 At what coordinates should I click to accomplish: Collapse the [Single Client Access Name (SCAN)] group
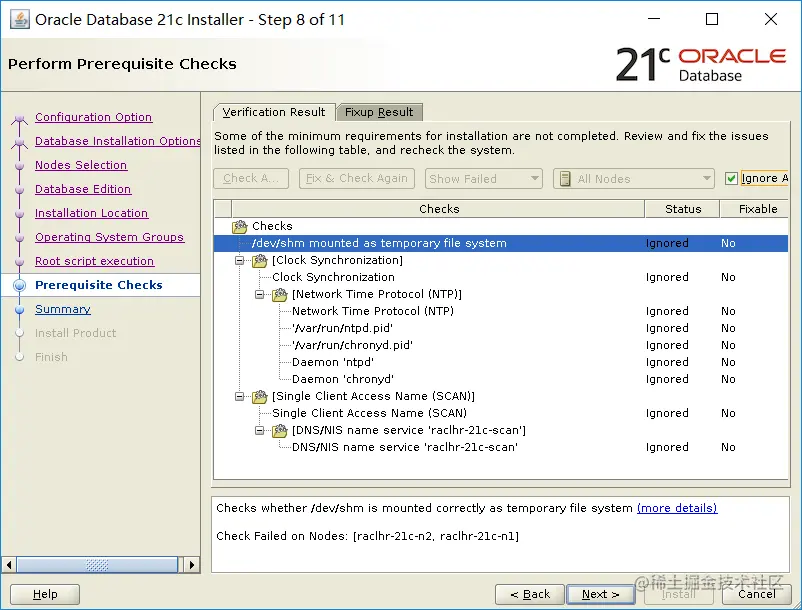[x=239, y=396]
